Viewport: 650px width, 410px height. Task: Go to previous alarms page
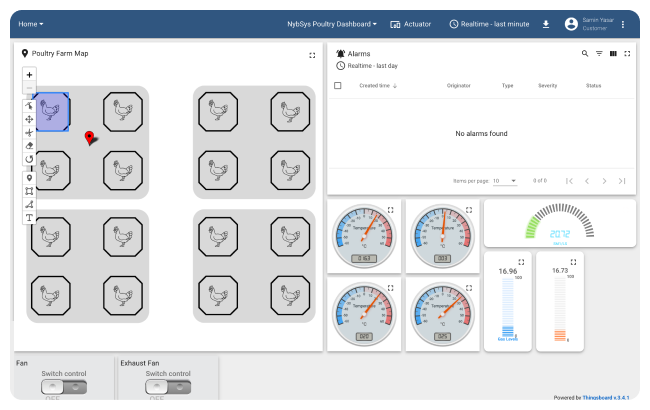click(x=587, y=181)
